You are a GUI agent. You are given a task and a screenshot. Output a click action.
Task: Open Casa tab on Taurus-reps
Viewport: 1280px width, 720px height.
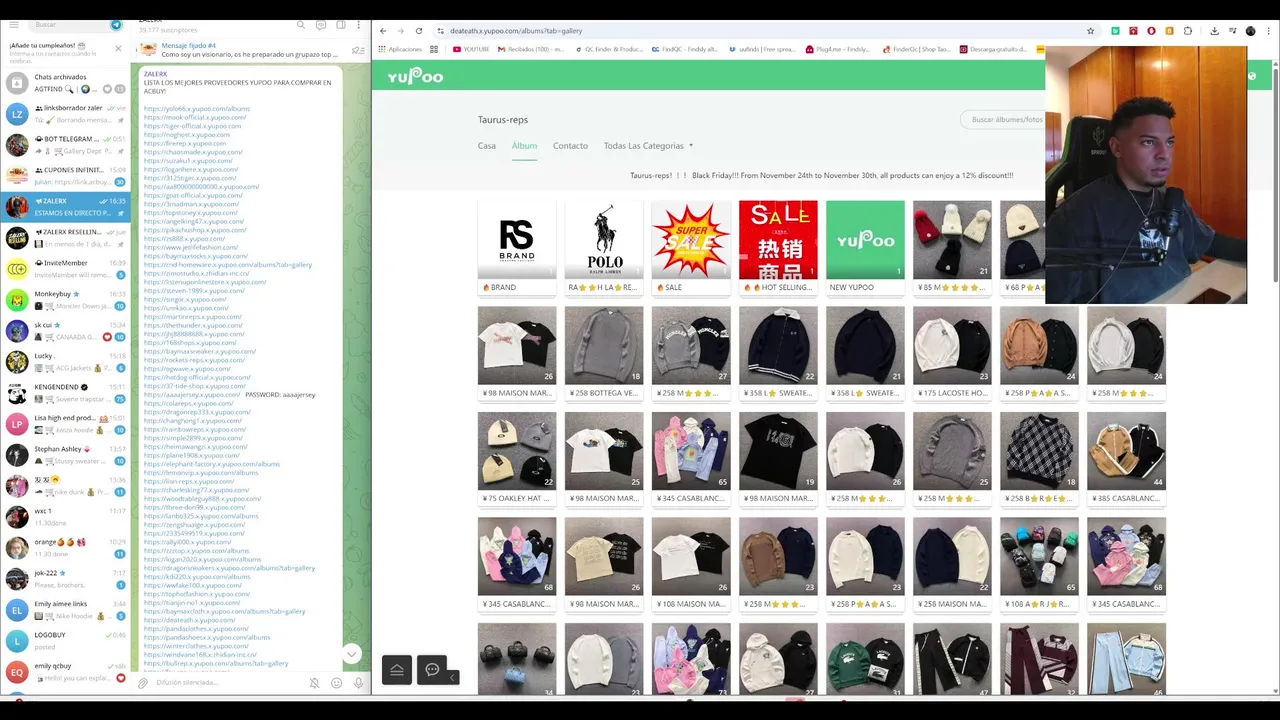(487, 146)
